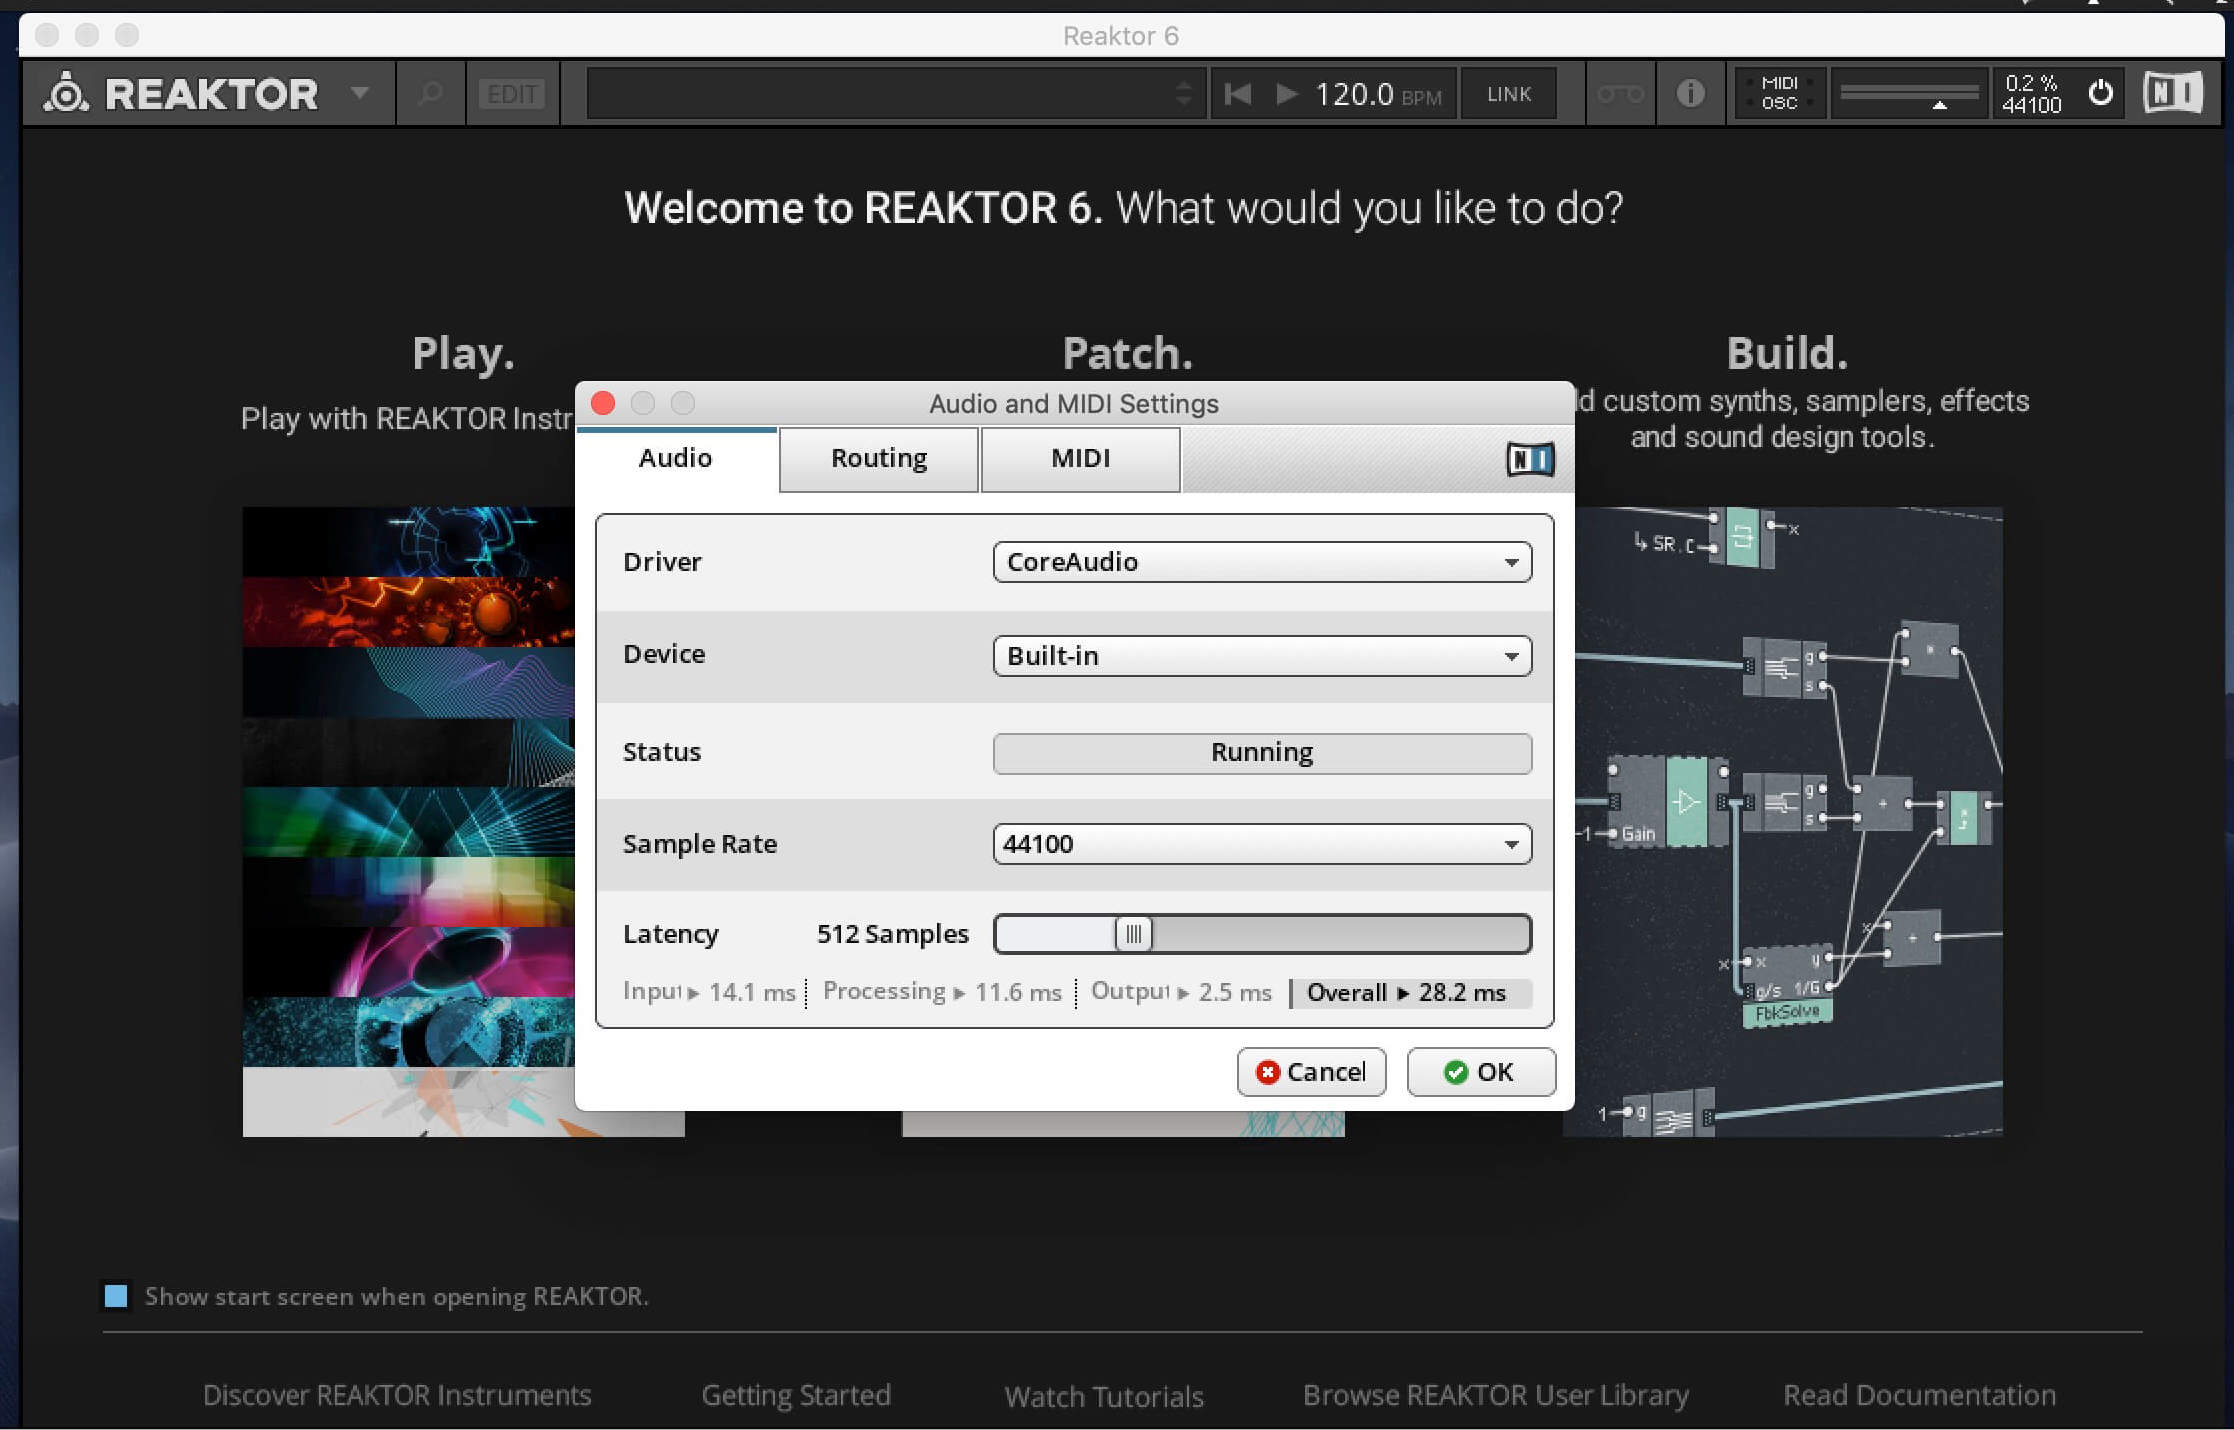
Task: Click the Cancel button
Action: click(1311, 1072)
